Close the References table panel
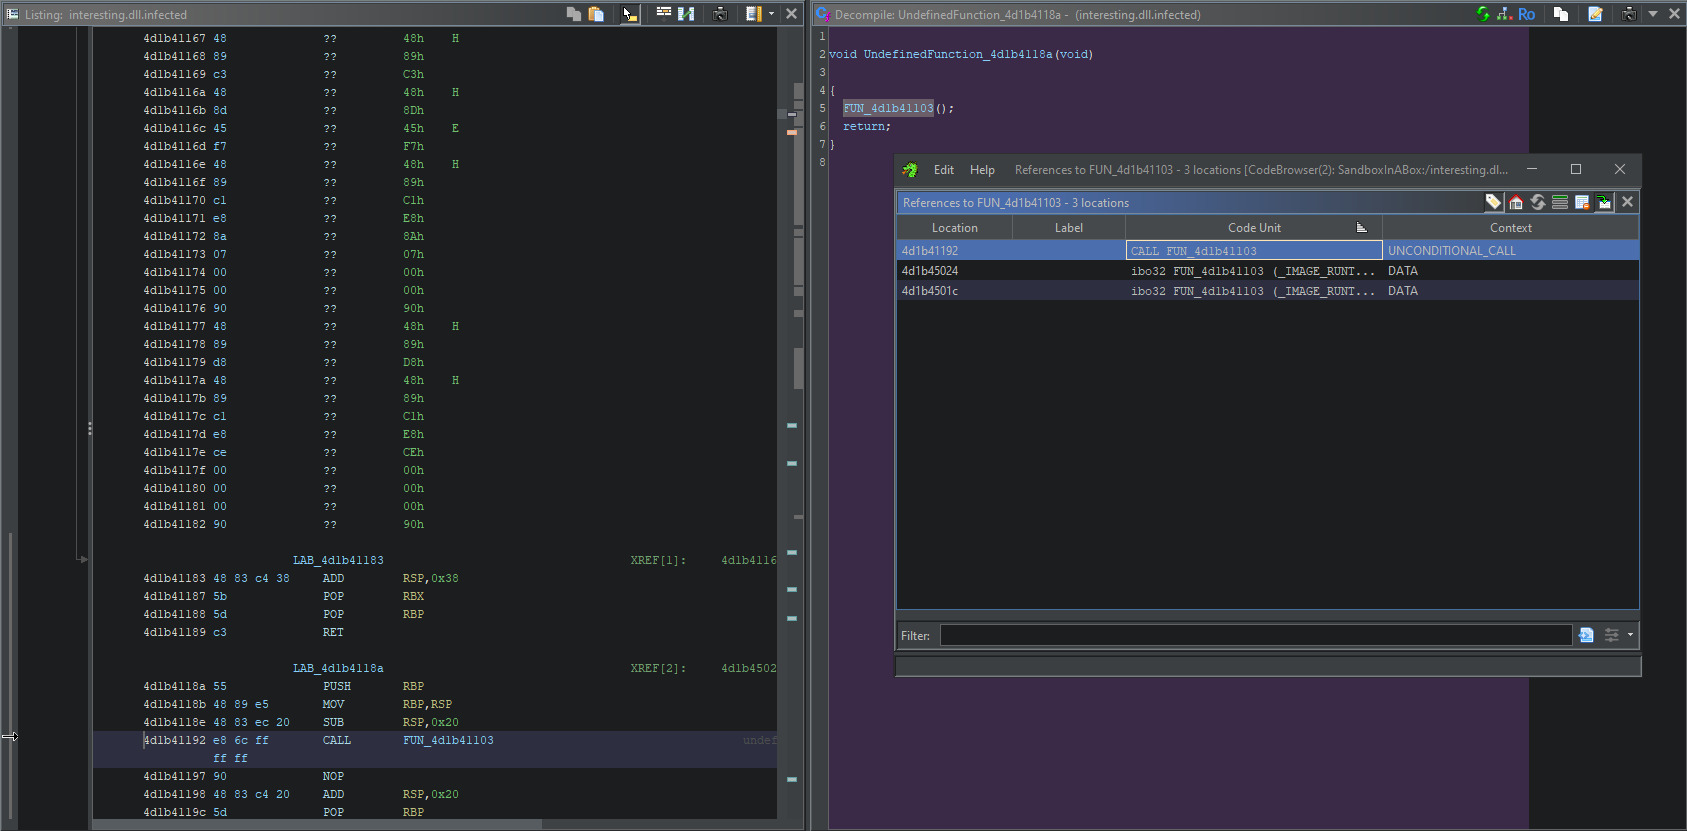This screenshot has height=831, width=1687. coord(1627,202)
